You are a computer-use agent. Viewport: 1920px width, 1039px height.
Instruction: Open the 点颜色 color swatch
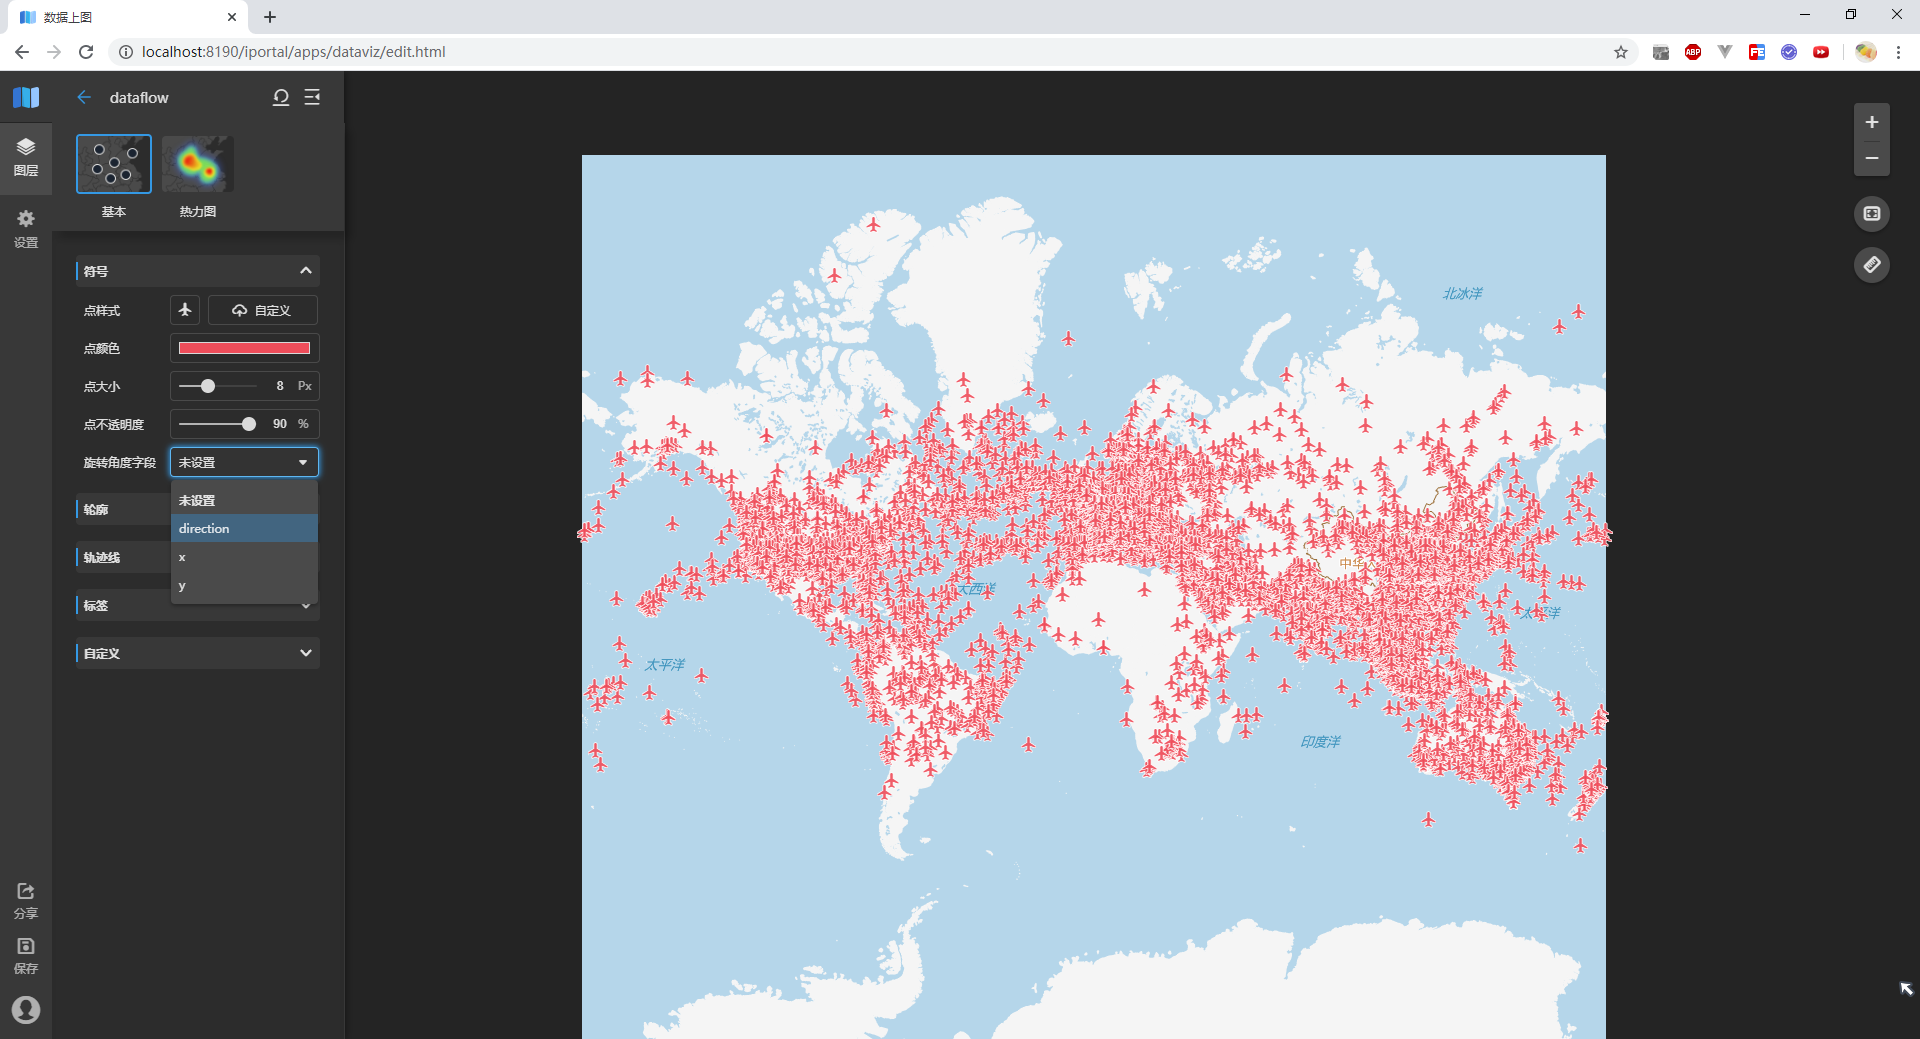pos(243,347)
